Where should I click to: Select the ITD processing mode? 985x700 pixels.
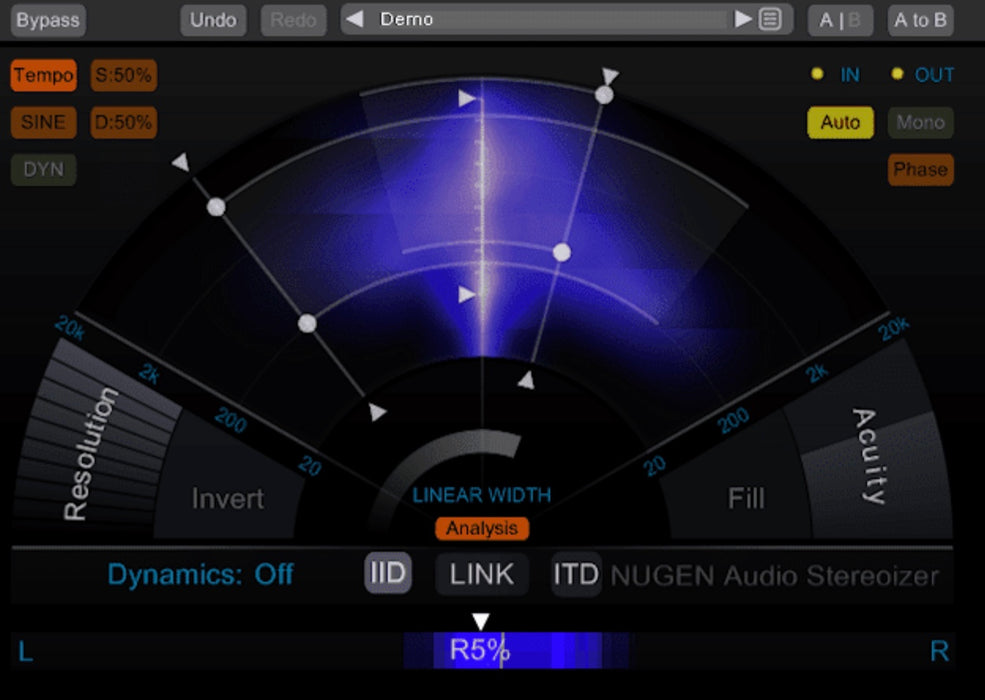coord(576,574)
